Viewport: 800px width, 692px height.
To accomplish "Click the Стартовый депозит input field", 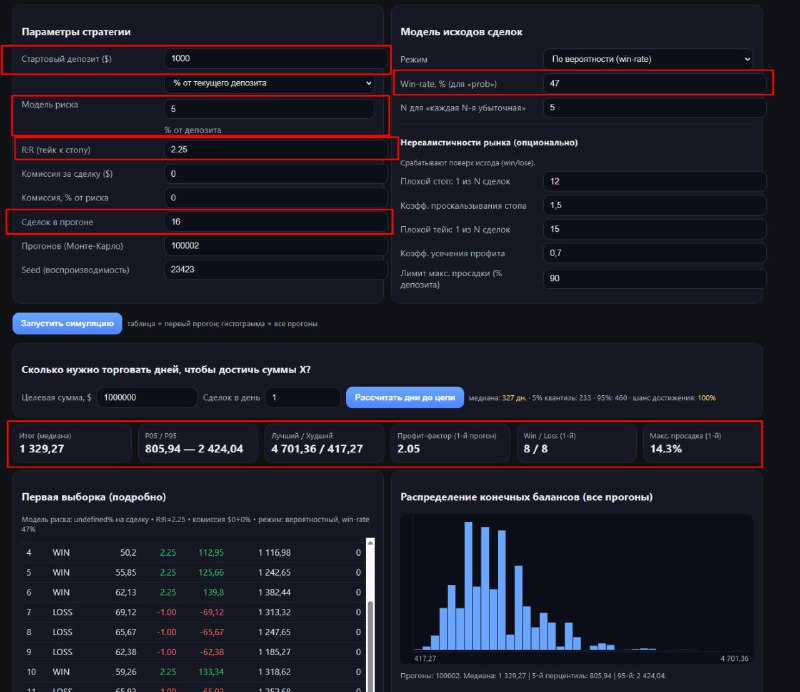I will pos(275,58).
